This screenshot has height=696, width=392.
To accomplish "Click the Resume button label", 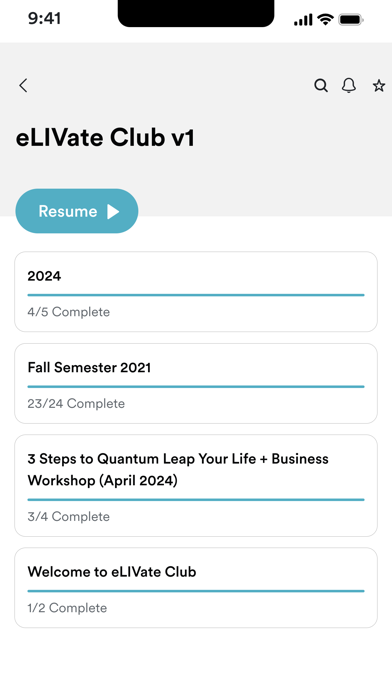I will (67, 211).
